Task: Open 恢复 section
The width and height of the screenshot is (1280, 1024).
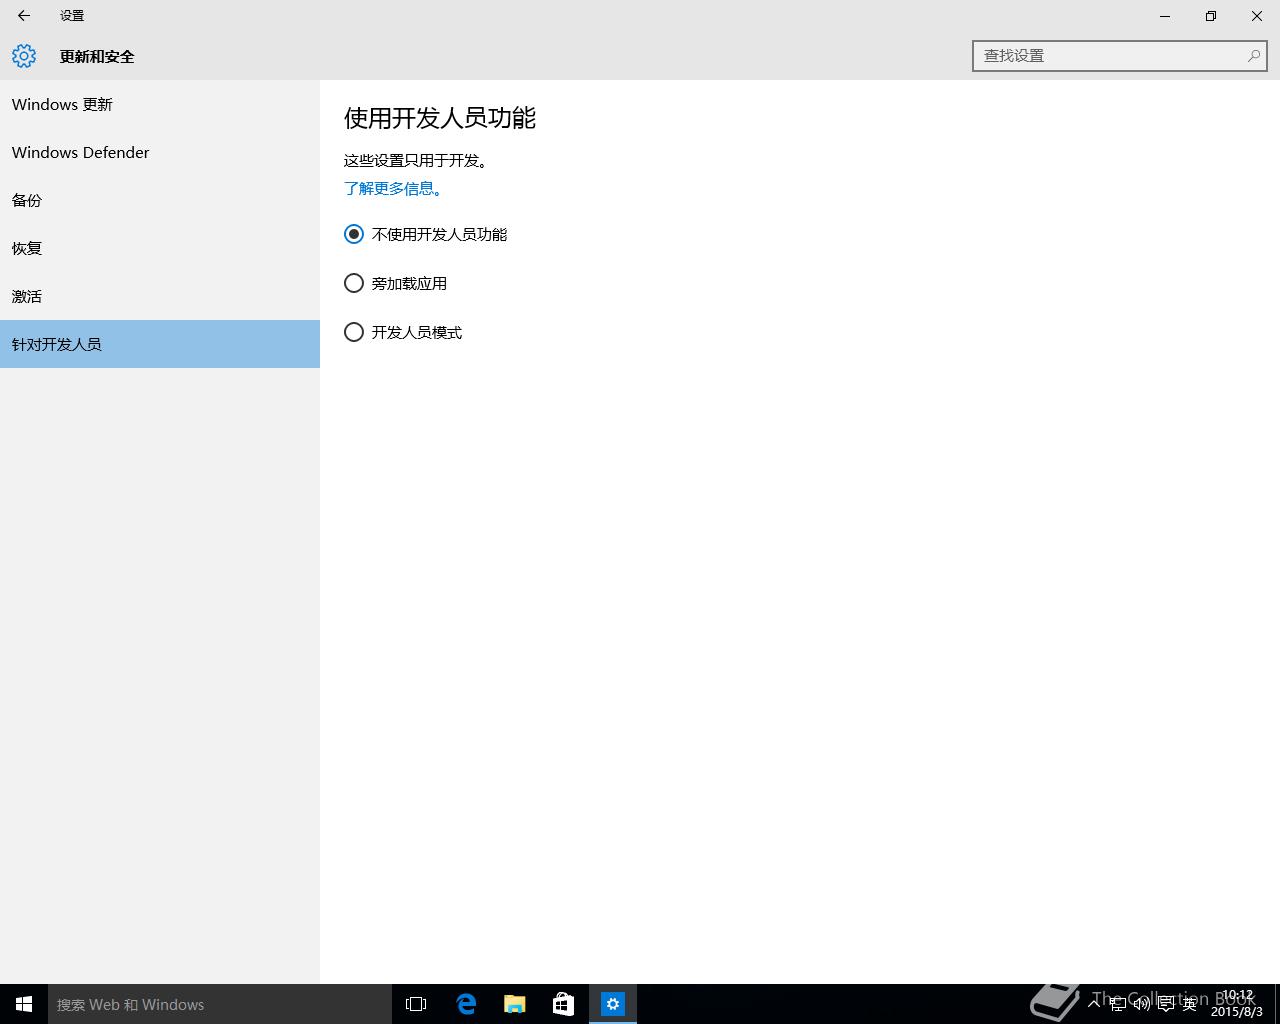Action: (160, 248)
